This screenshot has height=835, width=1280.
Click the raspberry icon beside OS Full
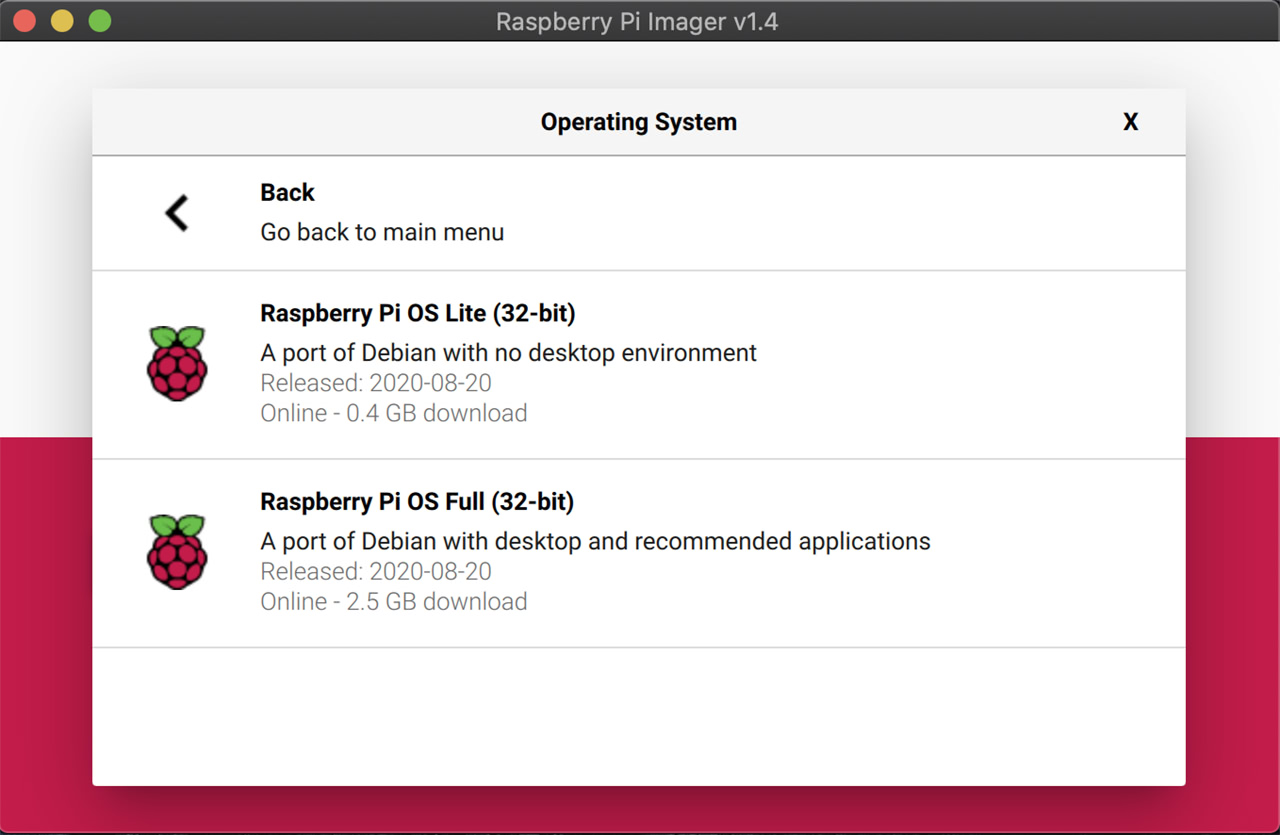click(177, 552)
